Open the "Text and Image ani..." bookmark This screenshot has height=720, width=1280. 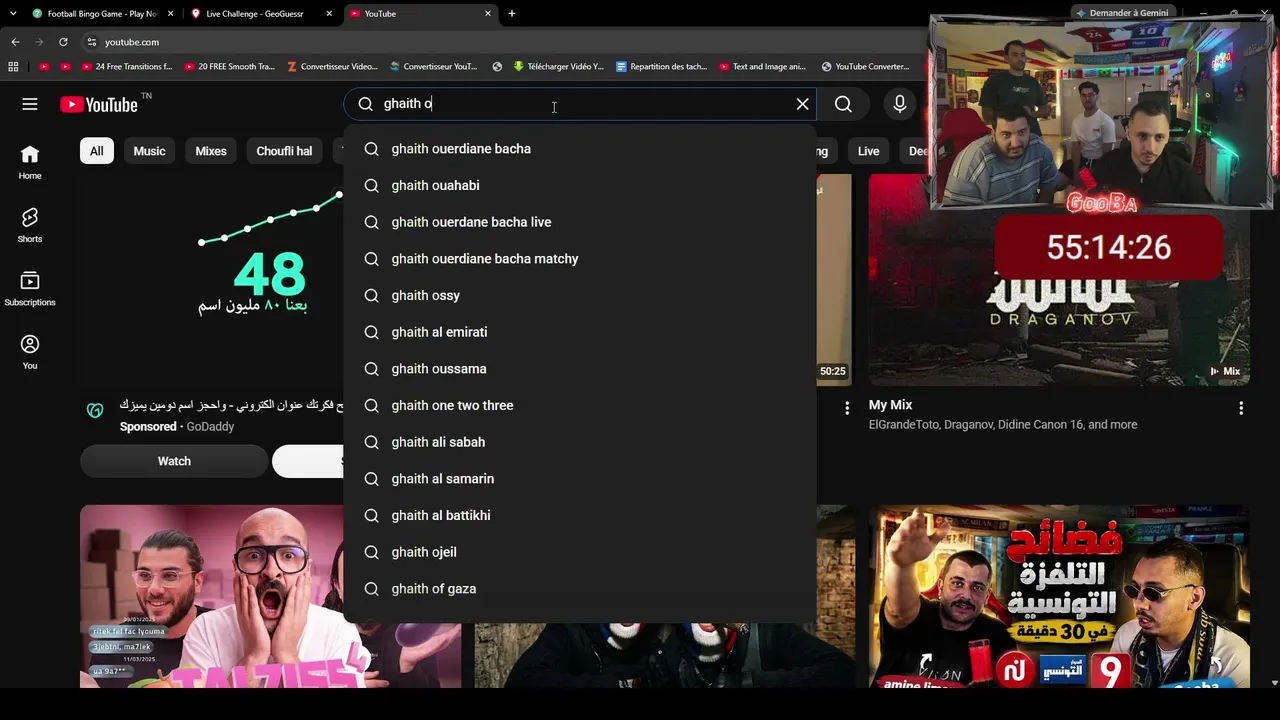[761, 67]
